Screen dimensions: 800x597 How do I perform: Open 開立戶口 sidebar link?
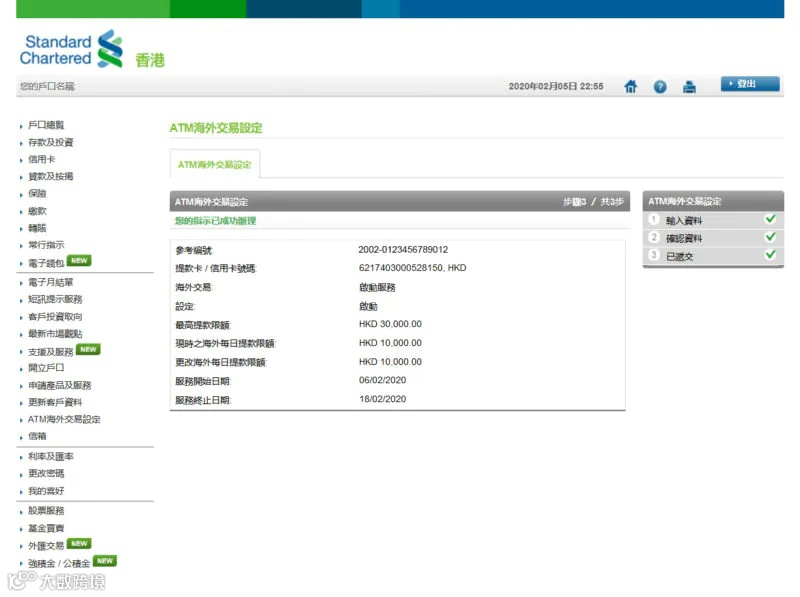[x=46, y=368]
